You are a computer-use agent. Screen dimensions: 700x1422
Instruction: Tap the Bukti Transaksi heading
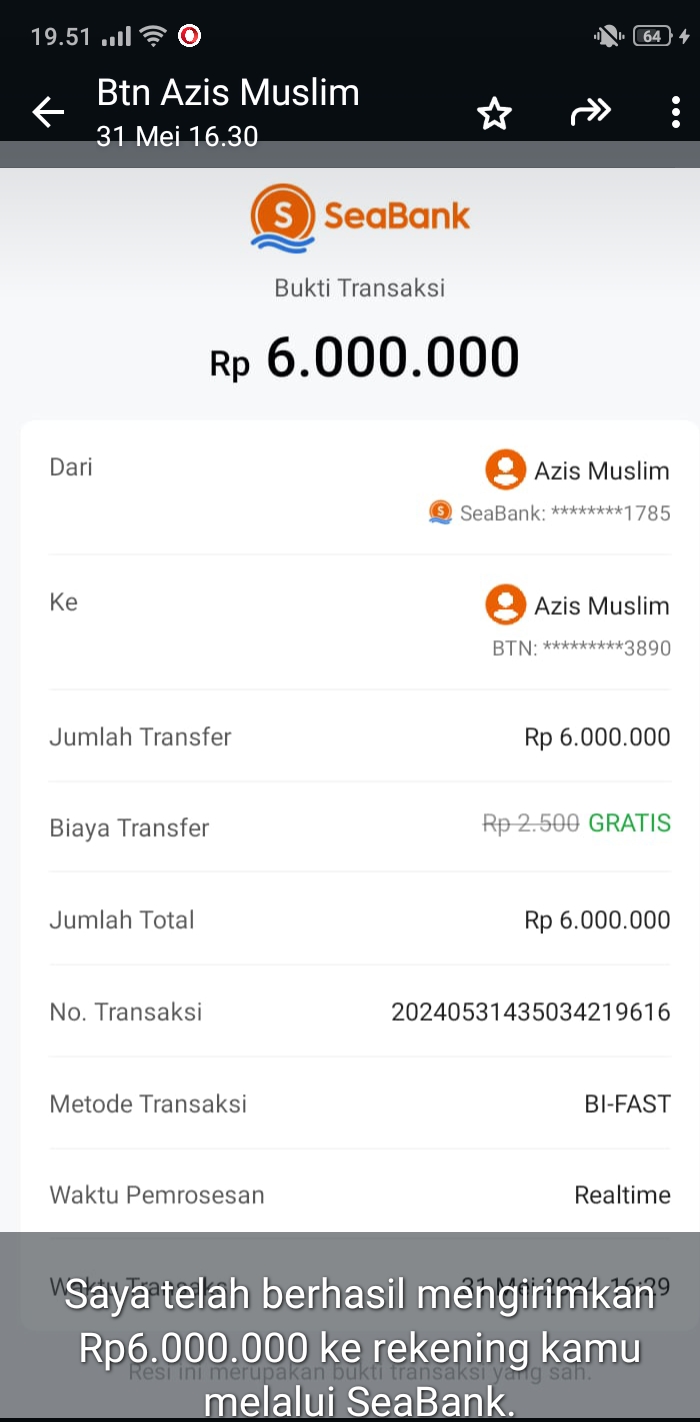[x=360, y=288]
